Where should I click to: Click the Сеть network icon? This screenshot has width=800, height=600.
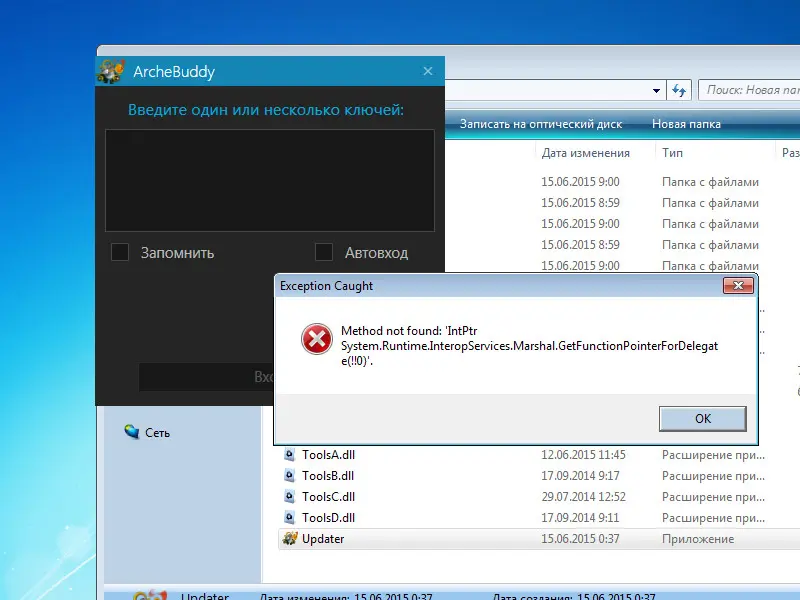(x=132, y=432)
